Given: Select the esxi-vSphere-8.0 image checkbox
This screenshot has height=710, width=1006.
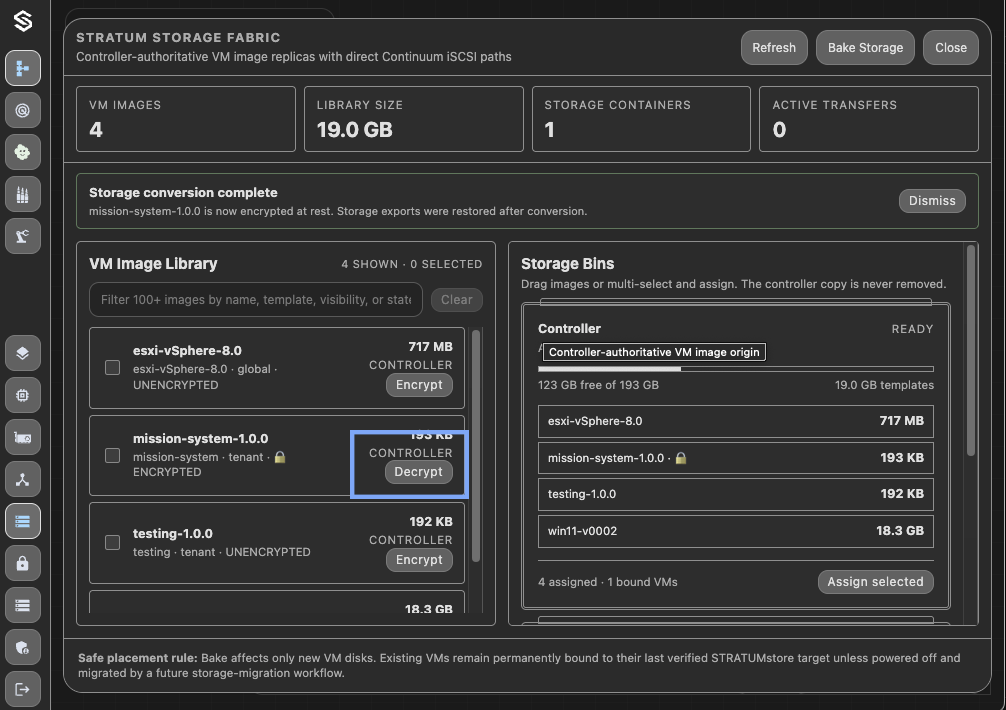Looking at the screenshot, I should click(x=112, y=368).
